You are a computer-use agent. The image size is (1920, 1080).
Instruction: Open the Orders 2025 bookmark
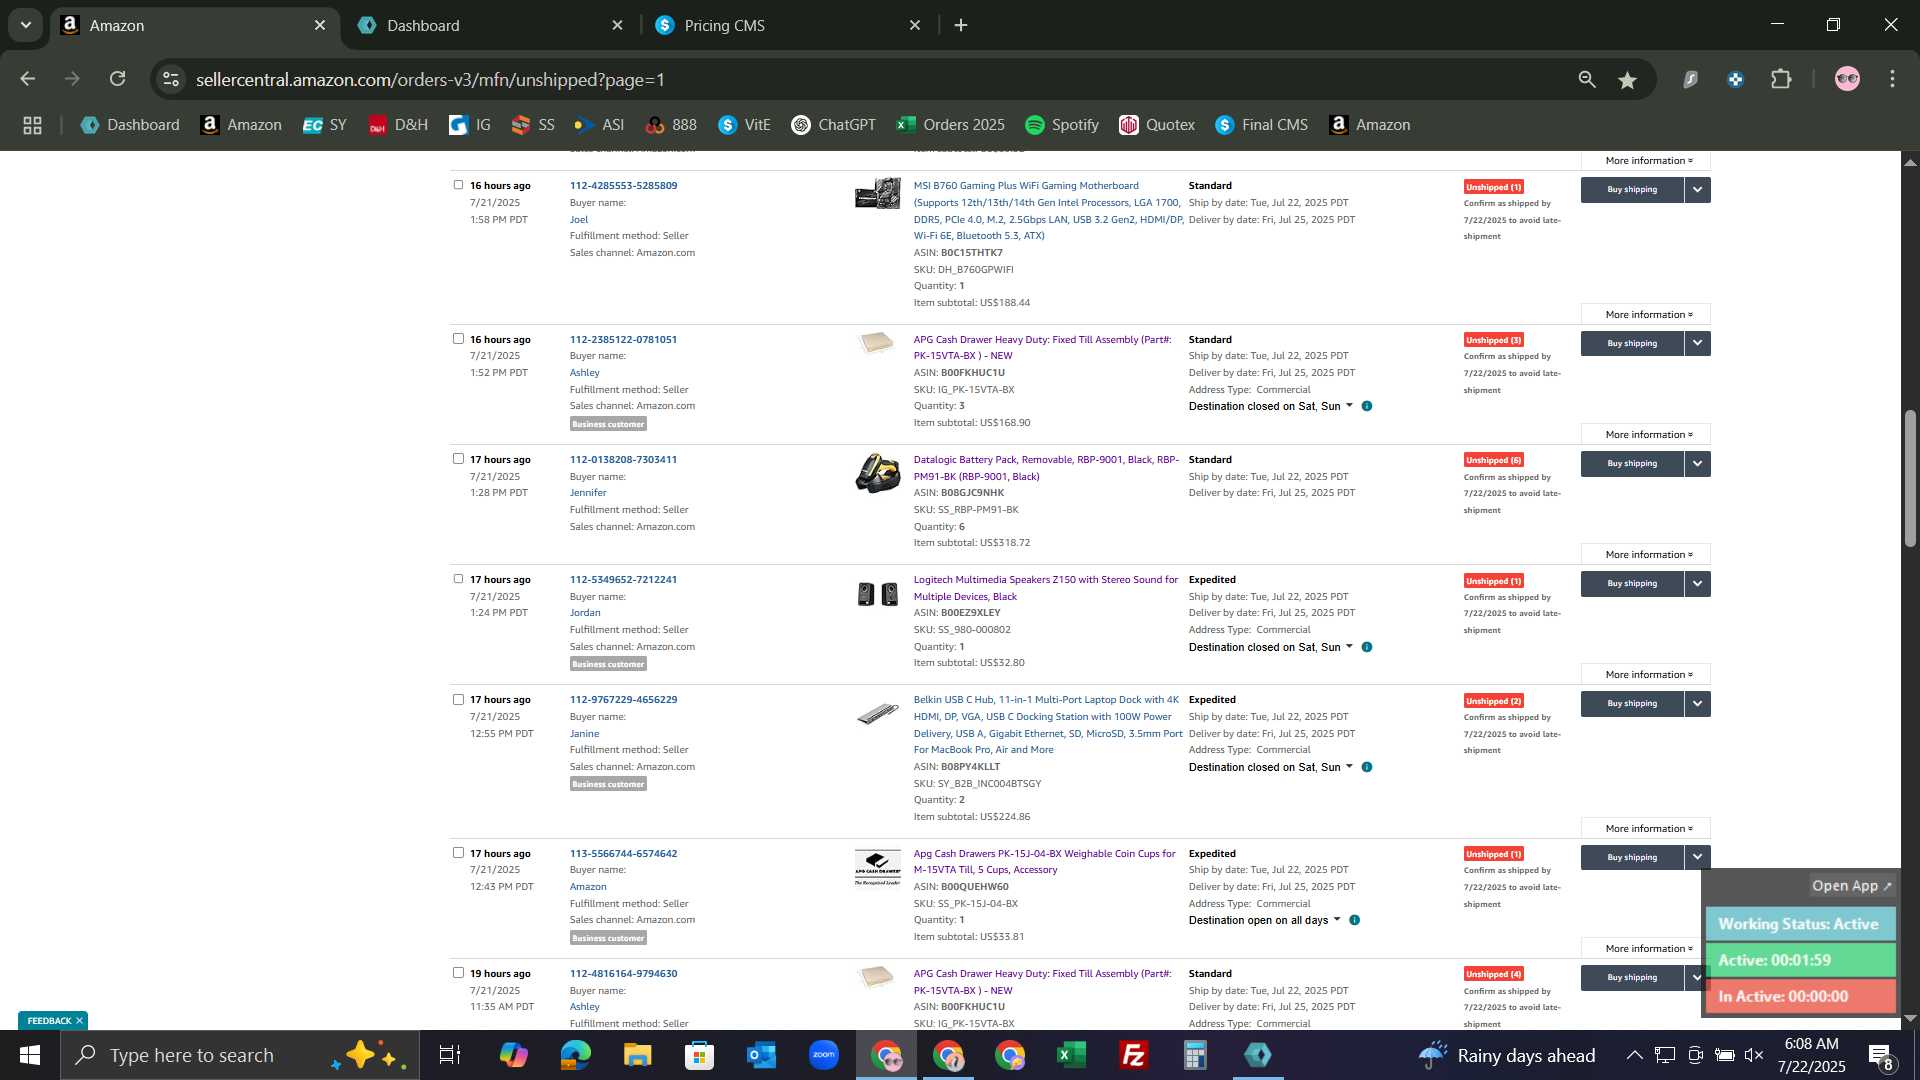point(950,125)
